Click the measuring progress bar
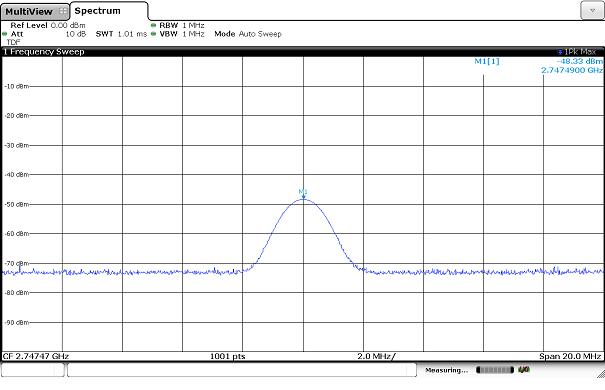This screenshot has width=605, height=390. click(x=495, y=370)
